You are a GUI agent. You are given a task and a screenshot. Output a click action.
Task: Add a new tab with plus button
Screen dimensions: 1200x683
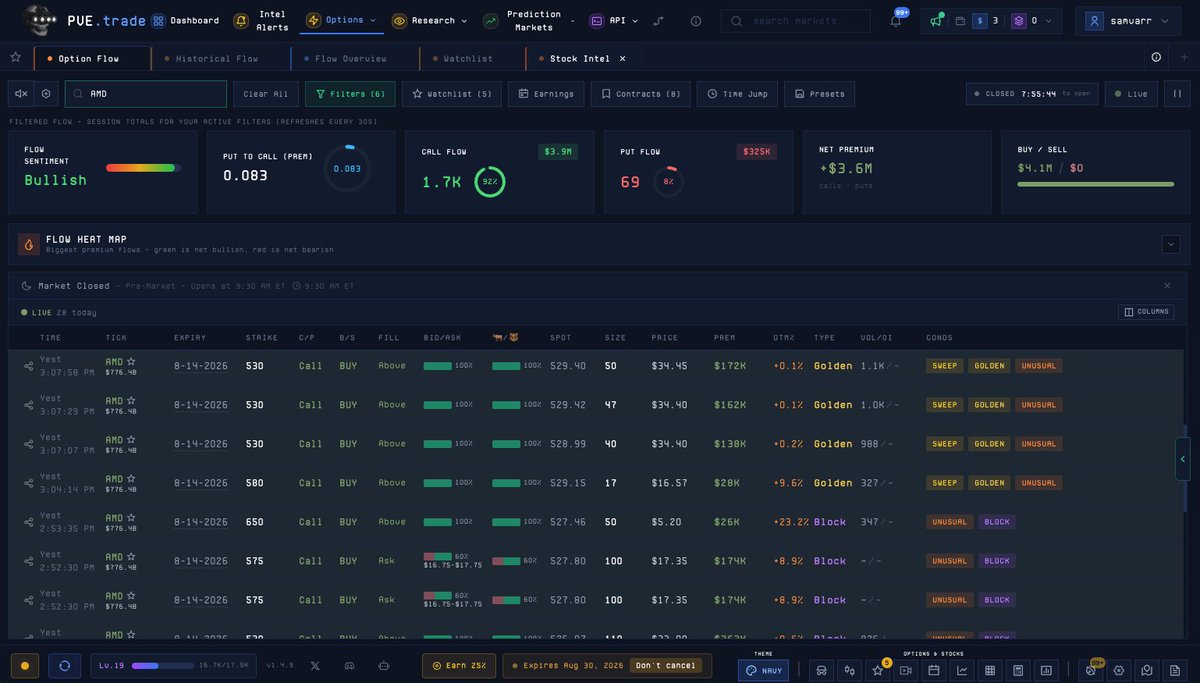(x=1183, y=58)
